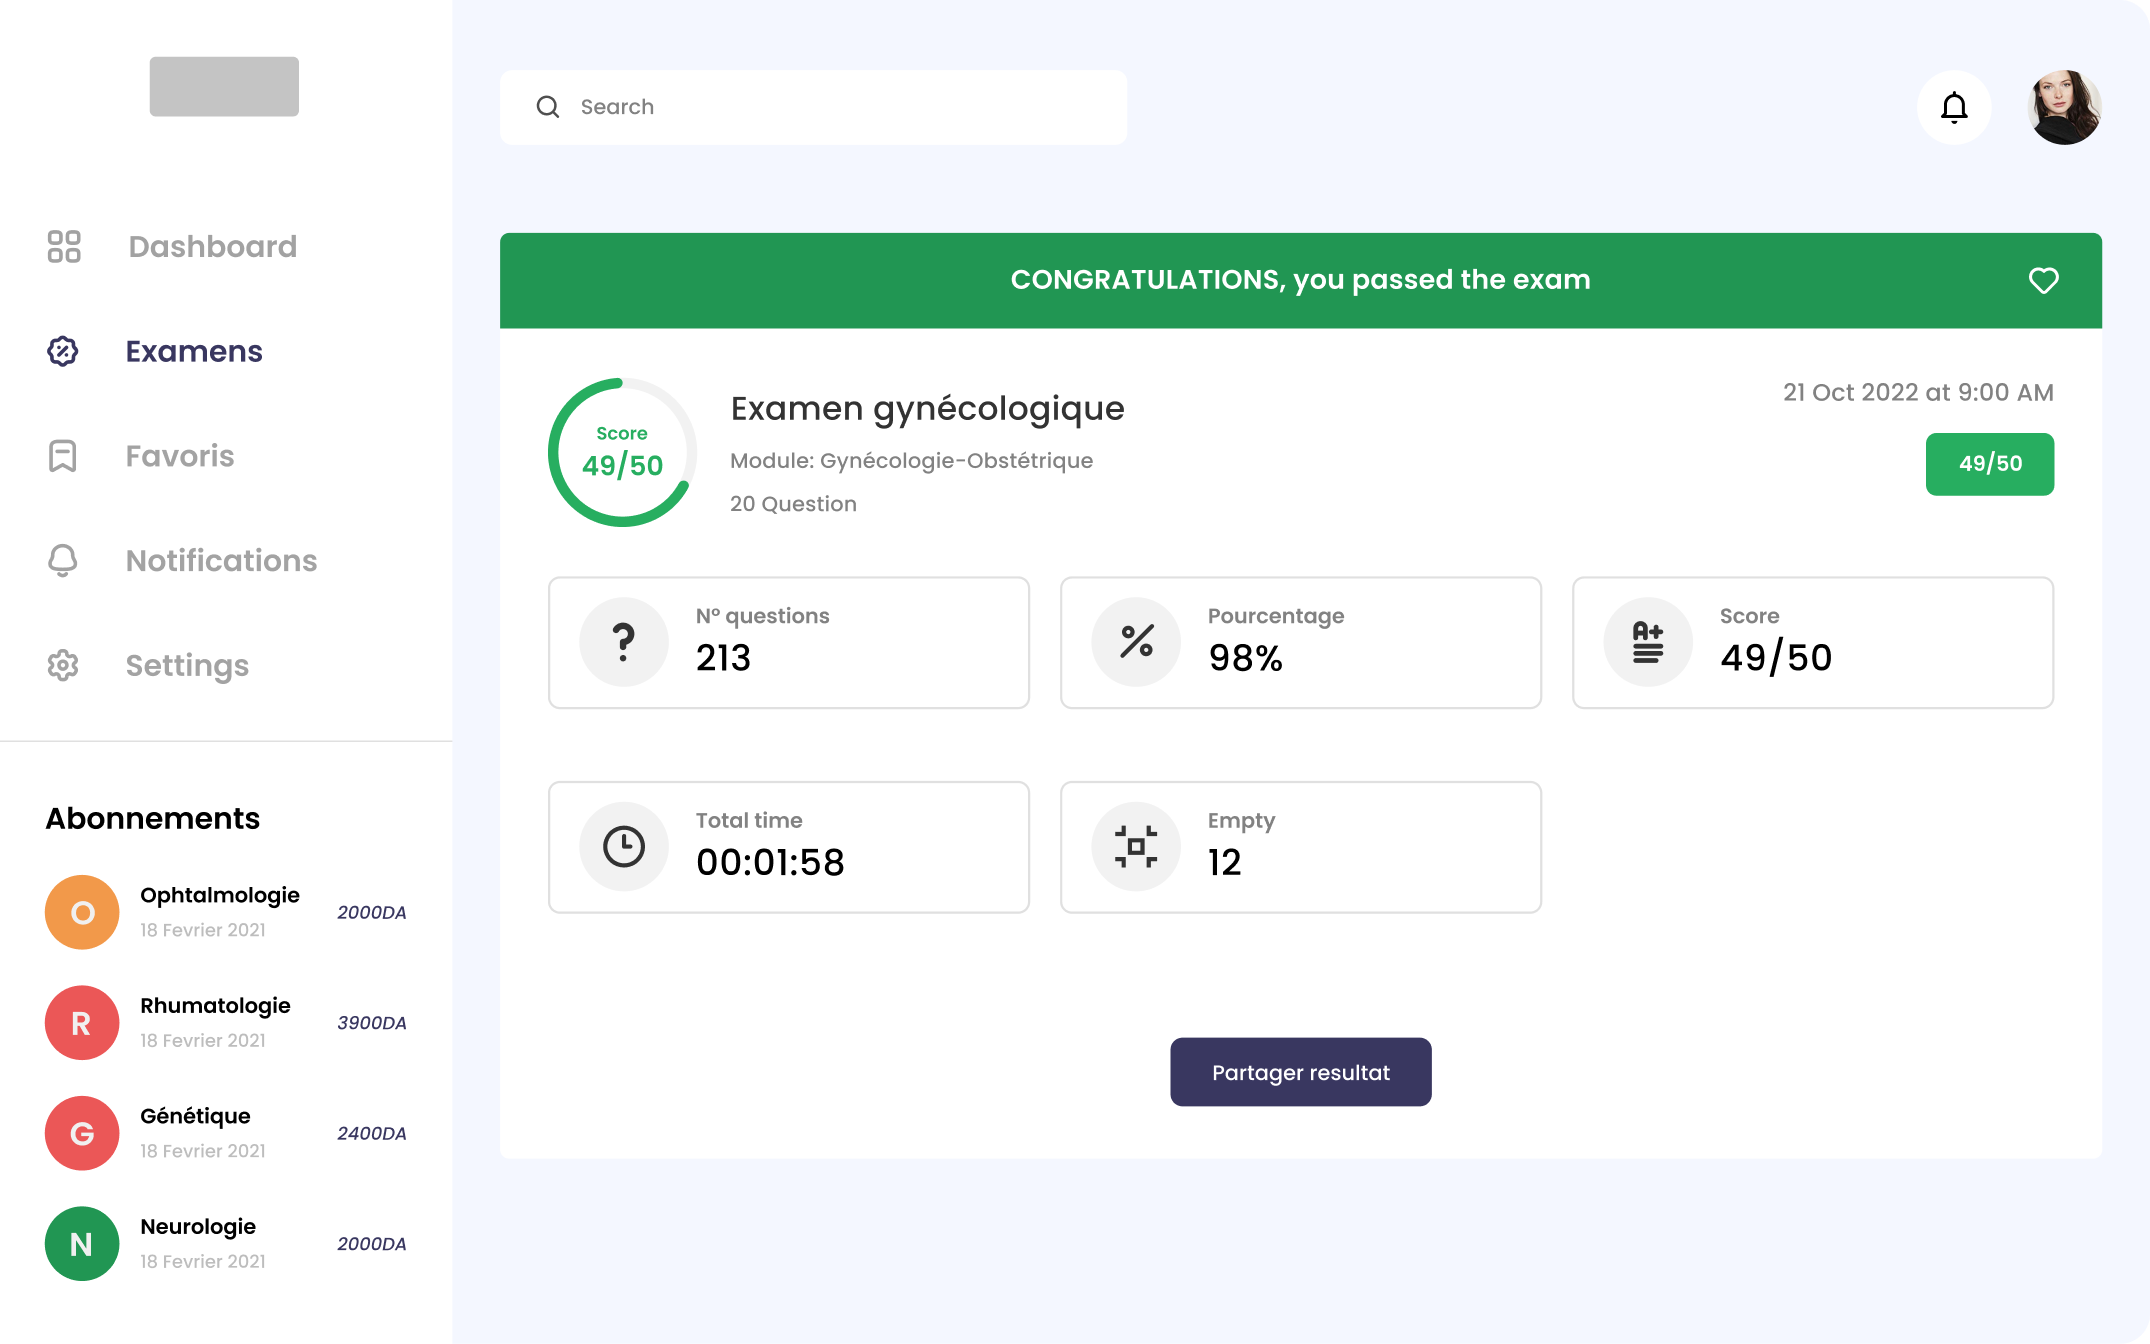Click the Settings gear icon
Screen dimensions: 2150x1344
point(63,665)
